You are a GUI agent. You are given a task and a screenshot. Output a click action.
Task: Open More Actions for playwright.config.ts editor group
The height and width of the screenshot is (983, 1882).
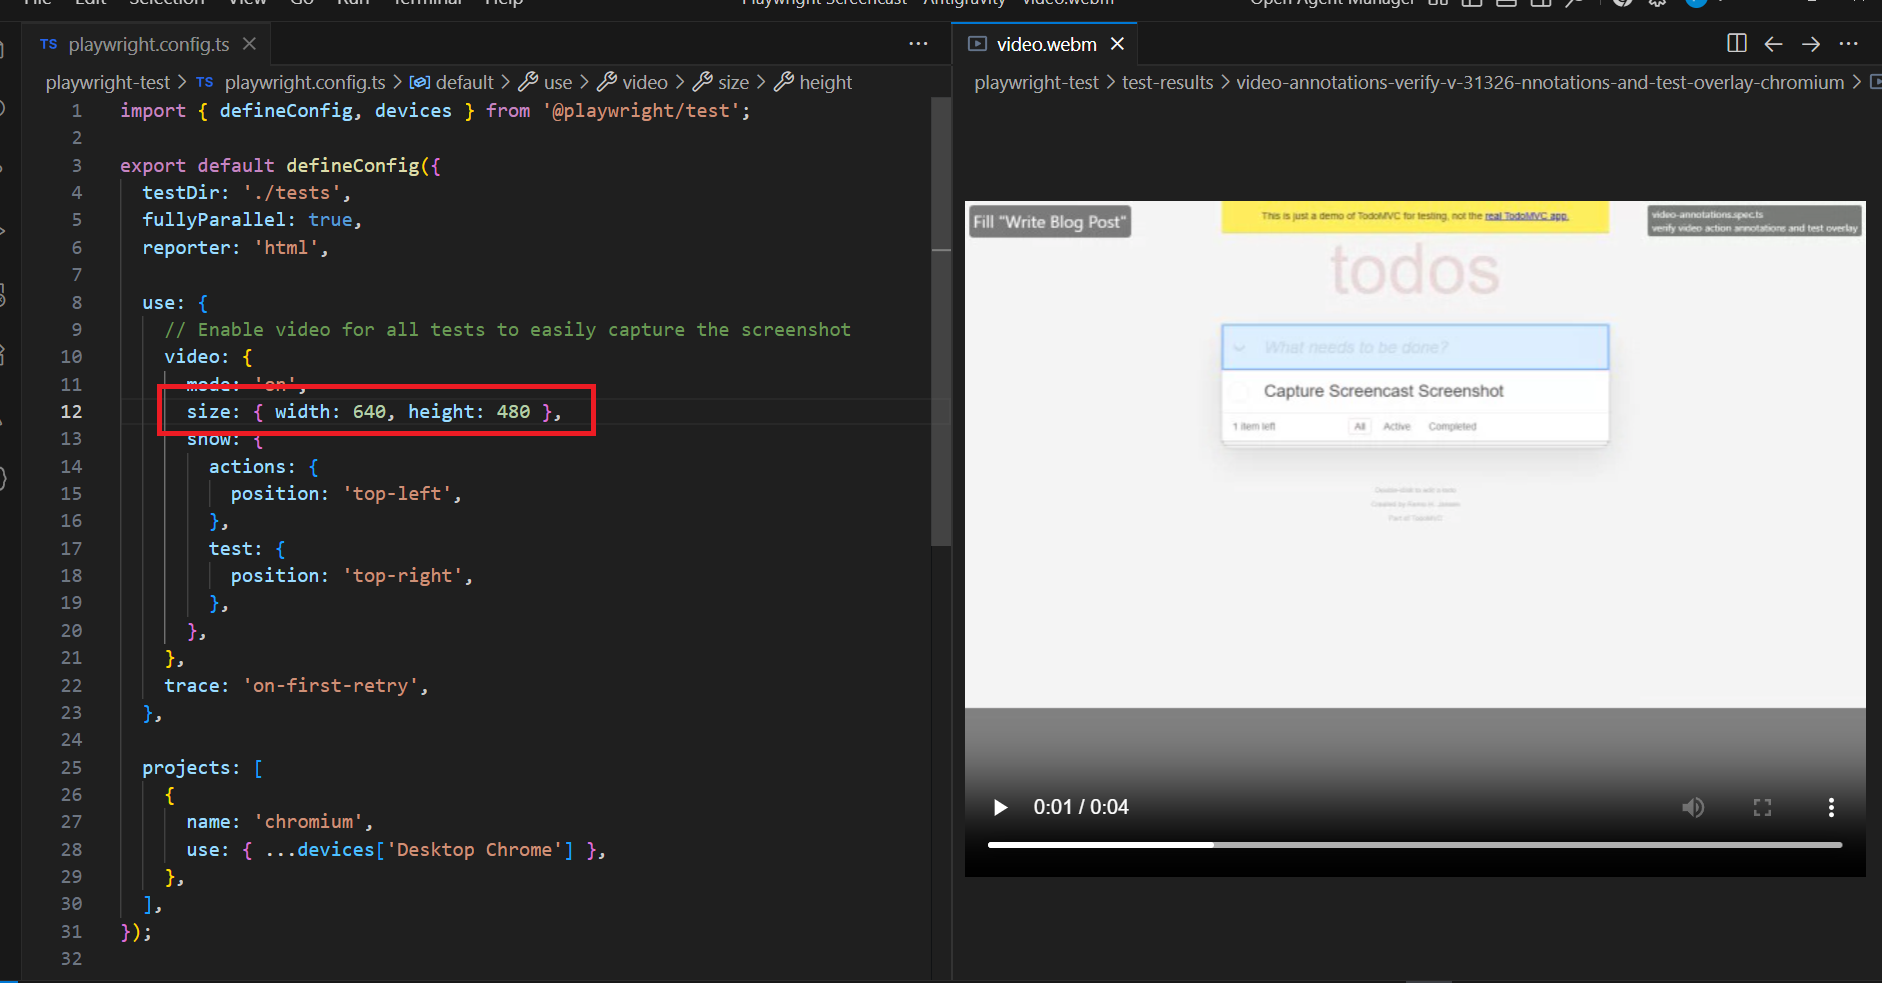pos(918,44)
